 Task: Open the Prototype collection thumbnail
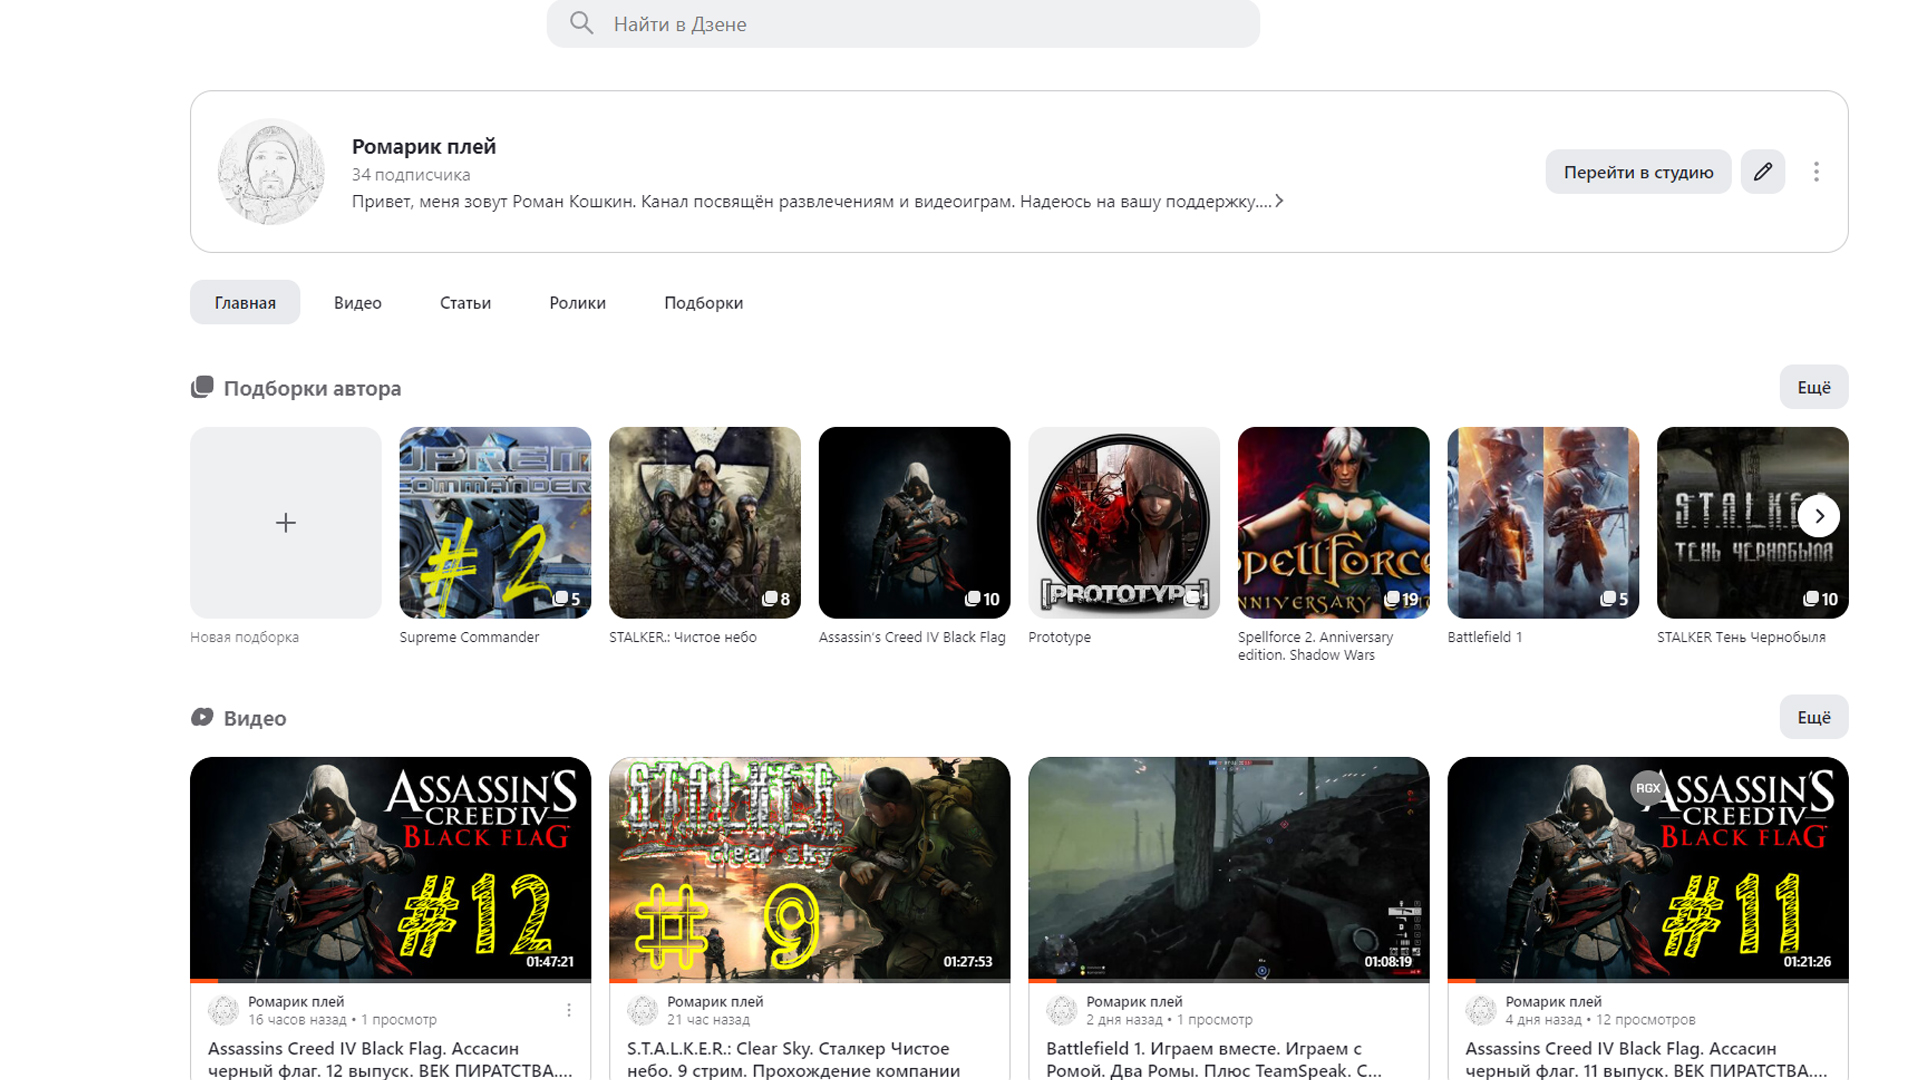[1123, 522]
